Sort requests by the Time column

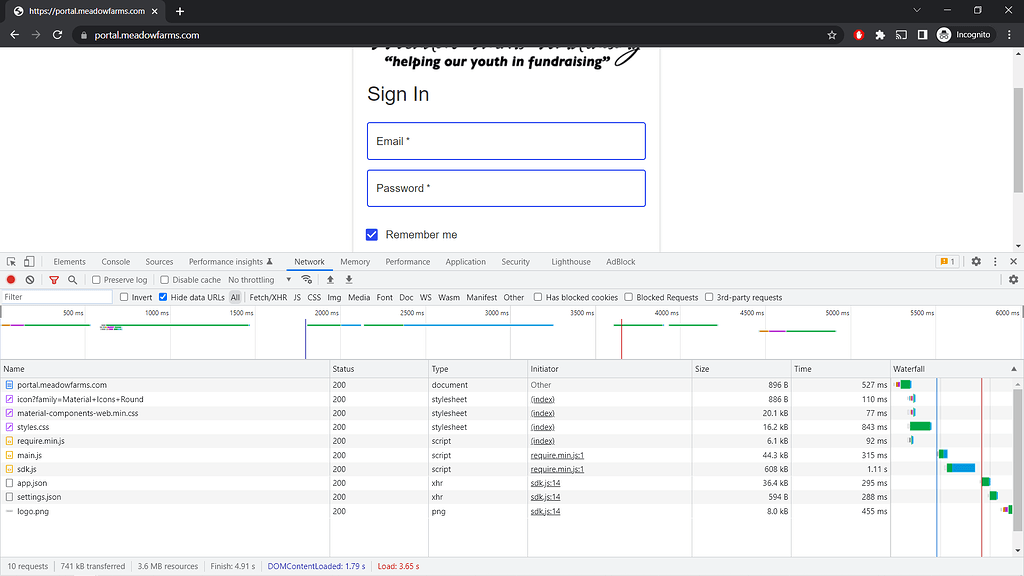840,369
